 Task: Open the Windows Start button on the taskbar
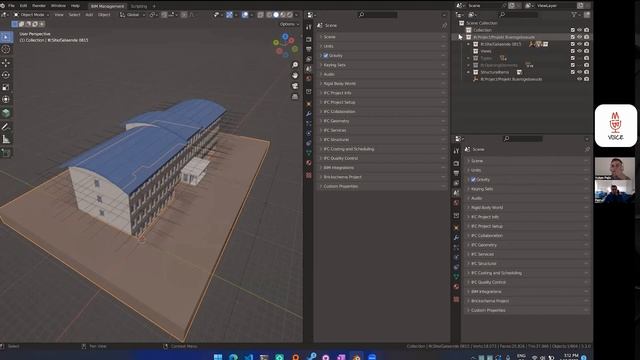218,357
